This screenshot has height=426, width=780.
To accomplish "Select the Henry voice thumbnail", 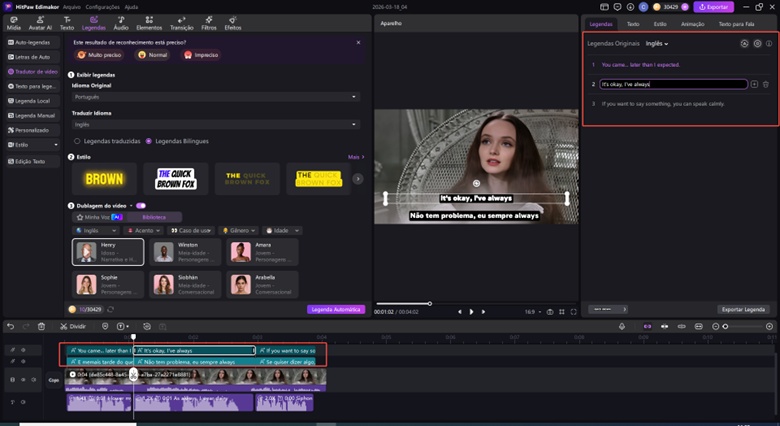I will click(108, 252).
